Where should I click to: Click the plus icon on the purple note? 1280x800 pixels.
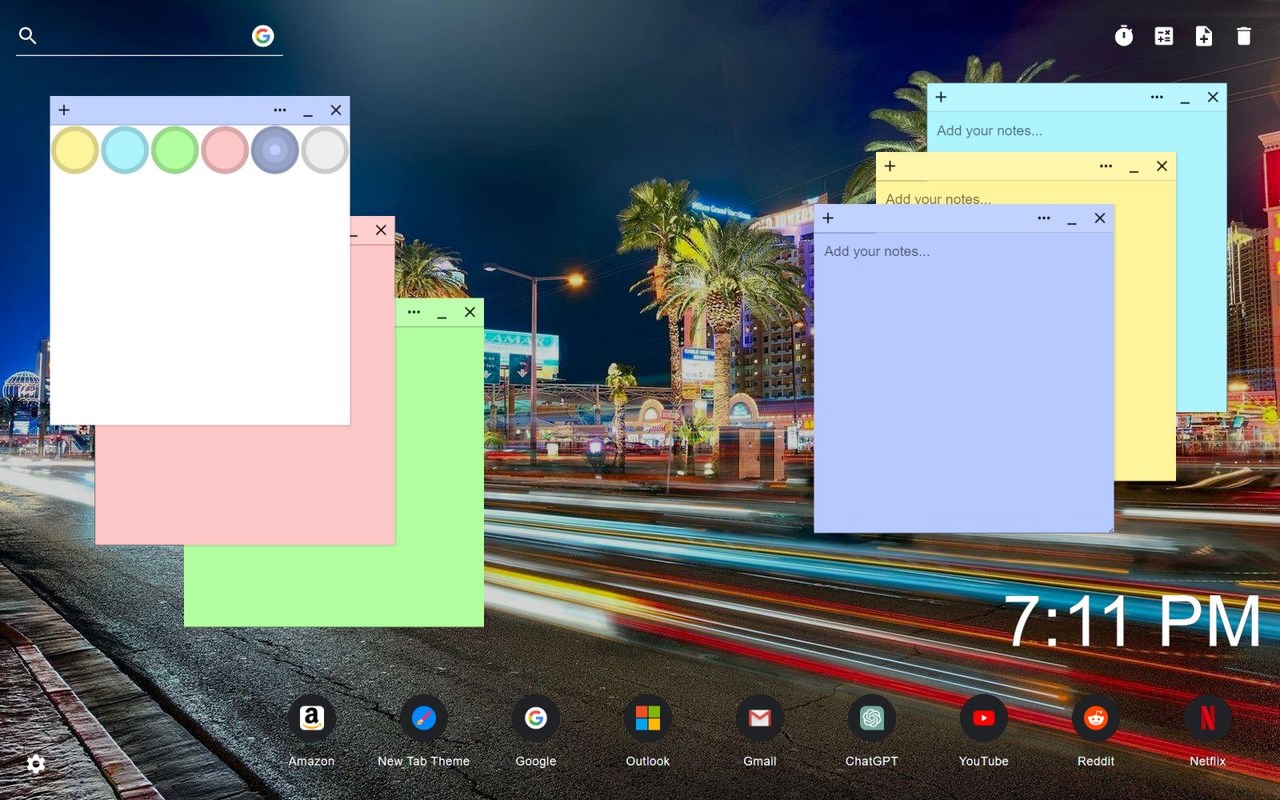click(x=828, y=218)
